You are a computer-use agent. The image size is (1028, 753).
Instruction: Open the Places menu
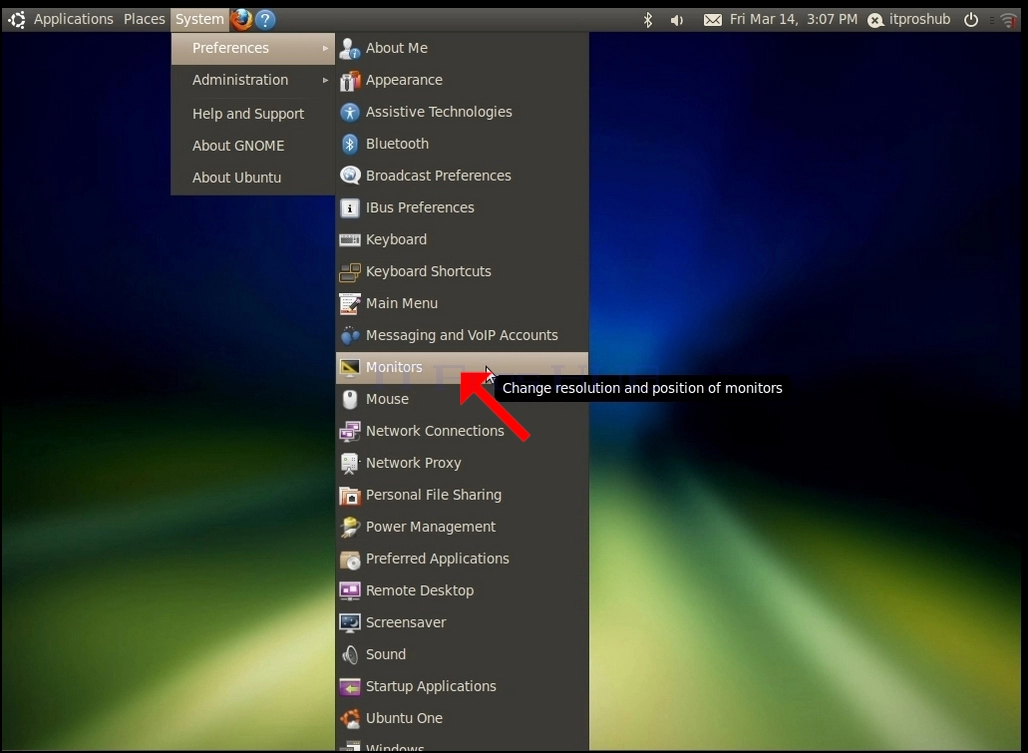[x=144, y=19]
